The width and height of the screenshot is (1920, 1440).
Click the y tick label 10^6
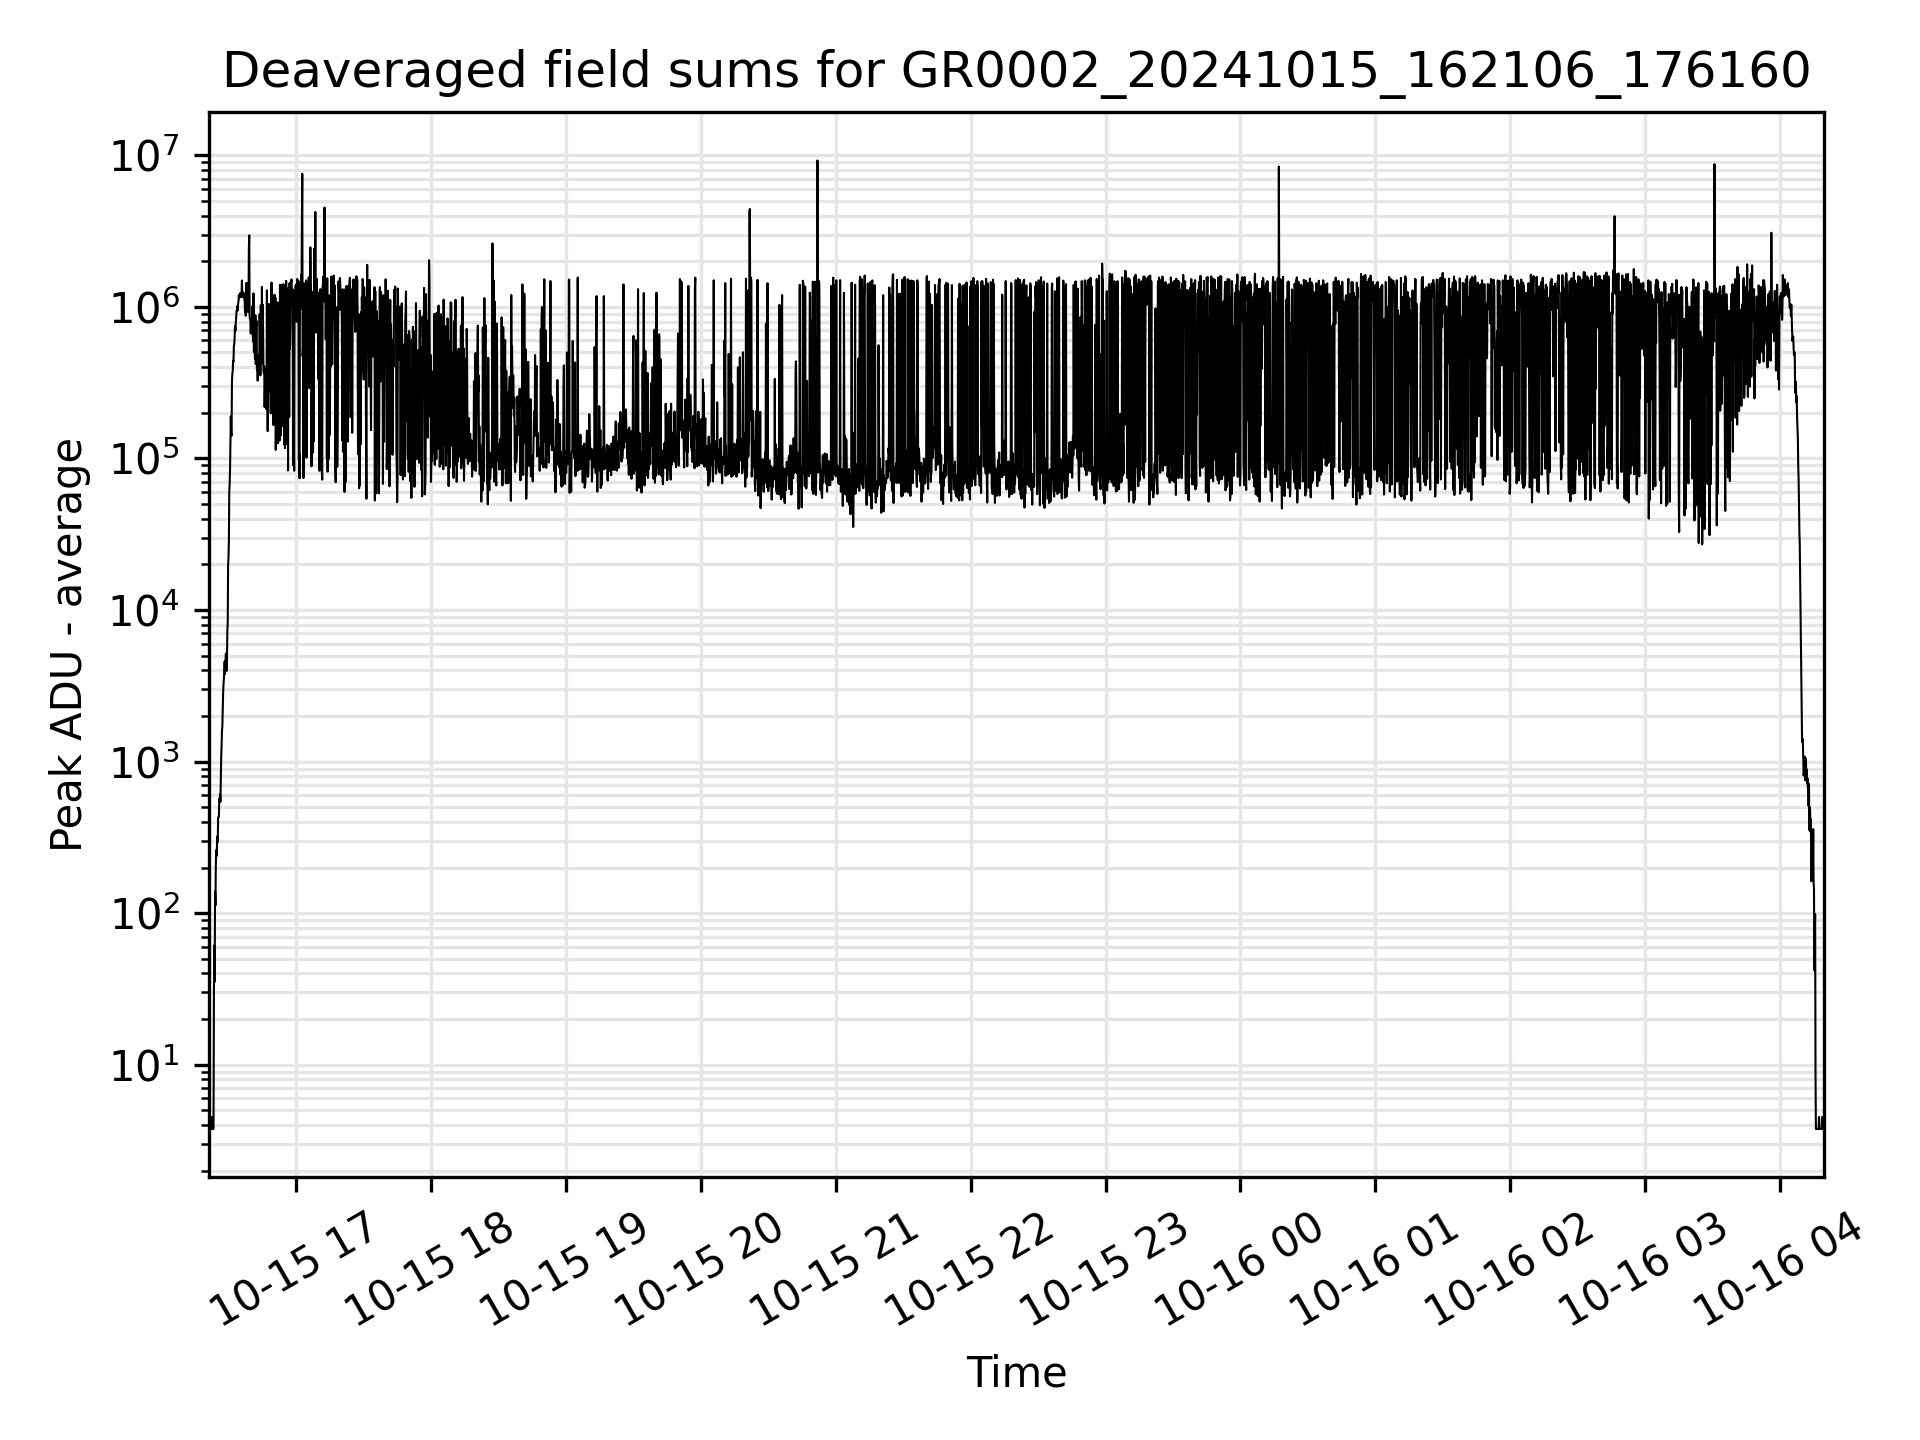coord(146,307)
